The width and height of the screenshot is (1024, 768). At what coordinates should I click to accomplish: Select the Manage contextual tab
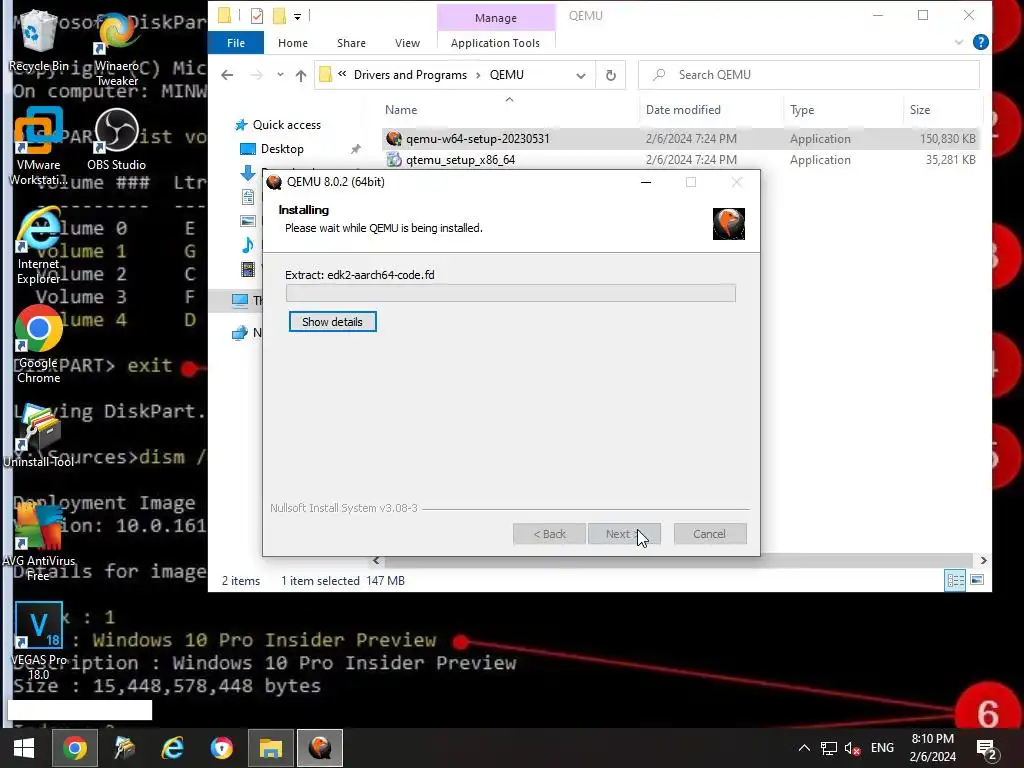pyautogui.click(x=496, y=18)
